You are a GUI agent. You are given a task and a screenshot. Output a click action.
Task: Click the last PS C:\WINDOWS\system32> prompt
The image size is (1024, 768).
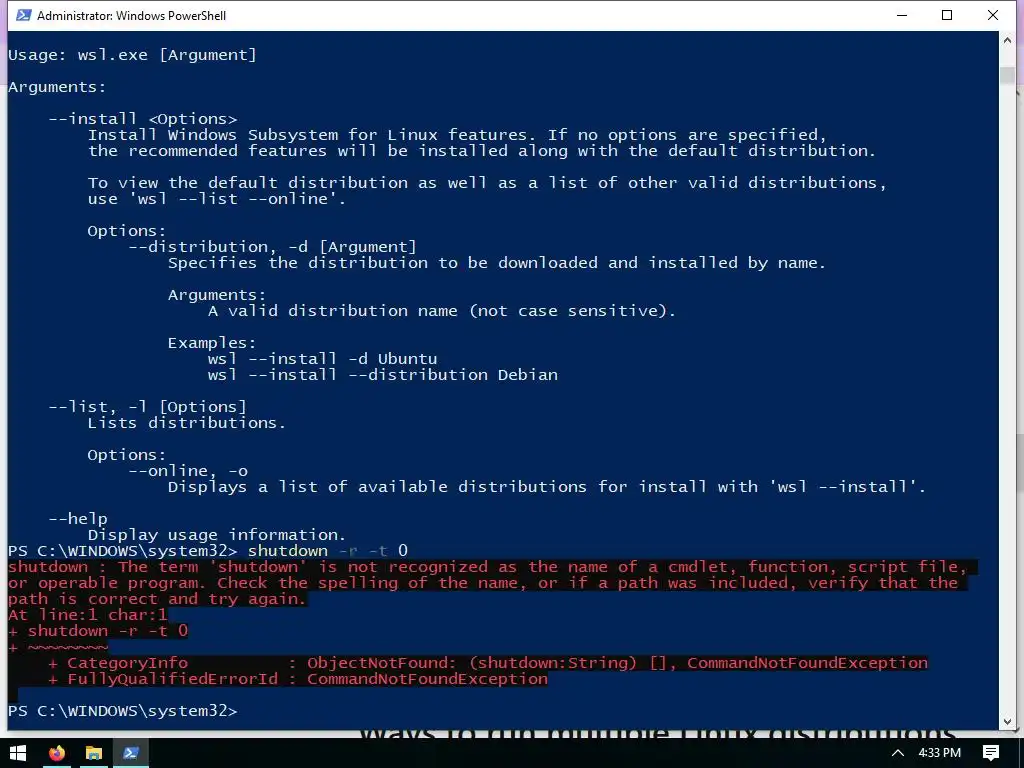[123, 711]
